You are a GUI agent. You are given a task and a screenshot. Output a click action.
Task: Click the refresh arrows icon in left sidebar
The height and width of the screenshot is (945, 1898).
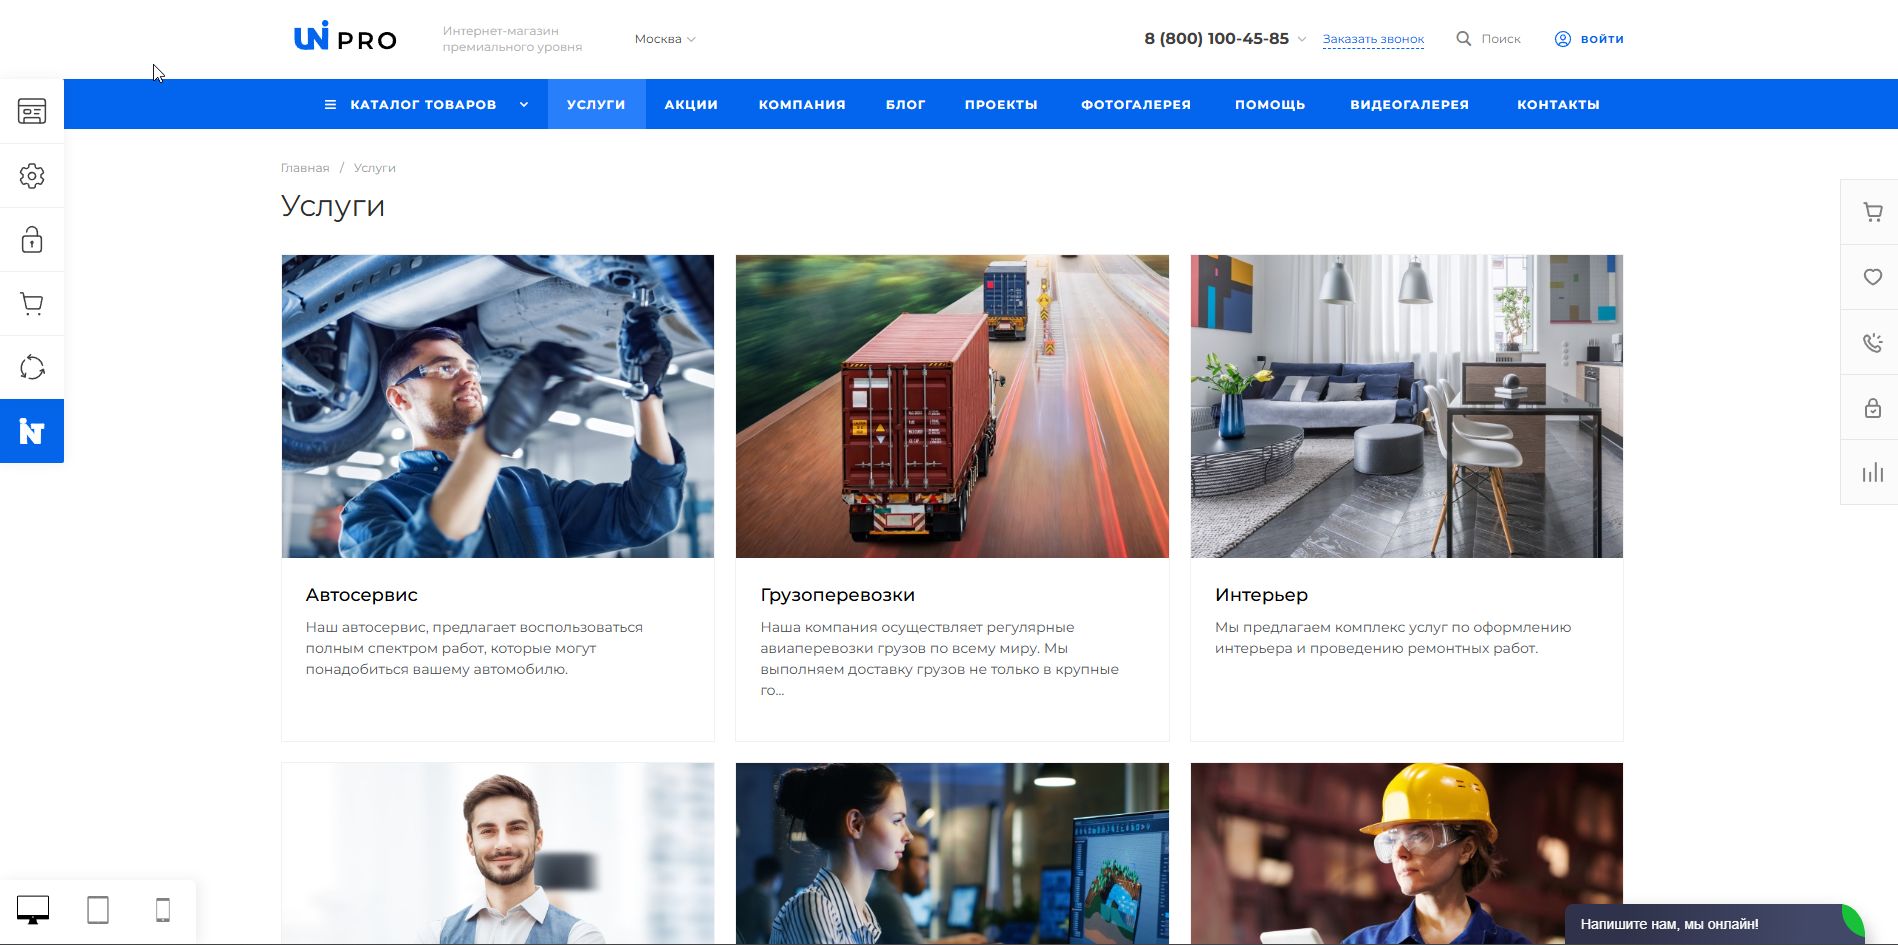click(32, 368)
